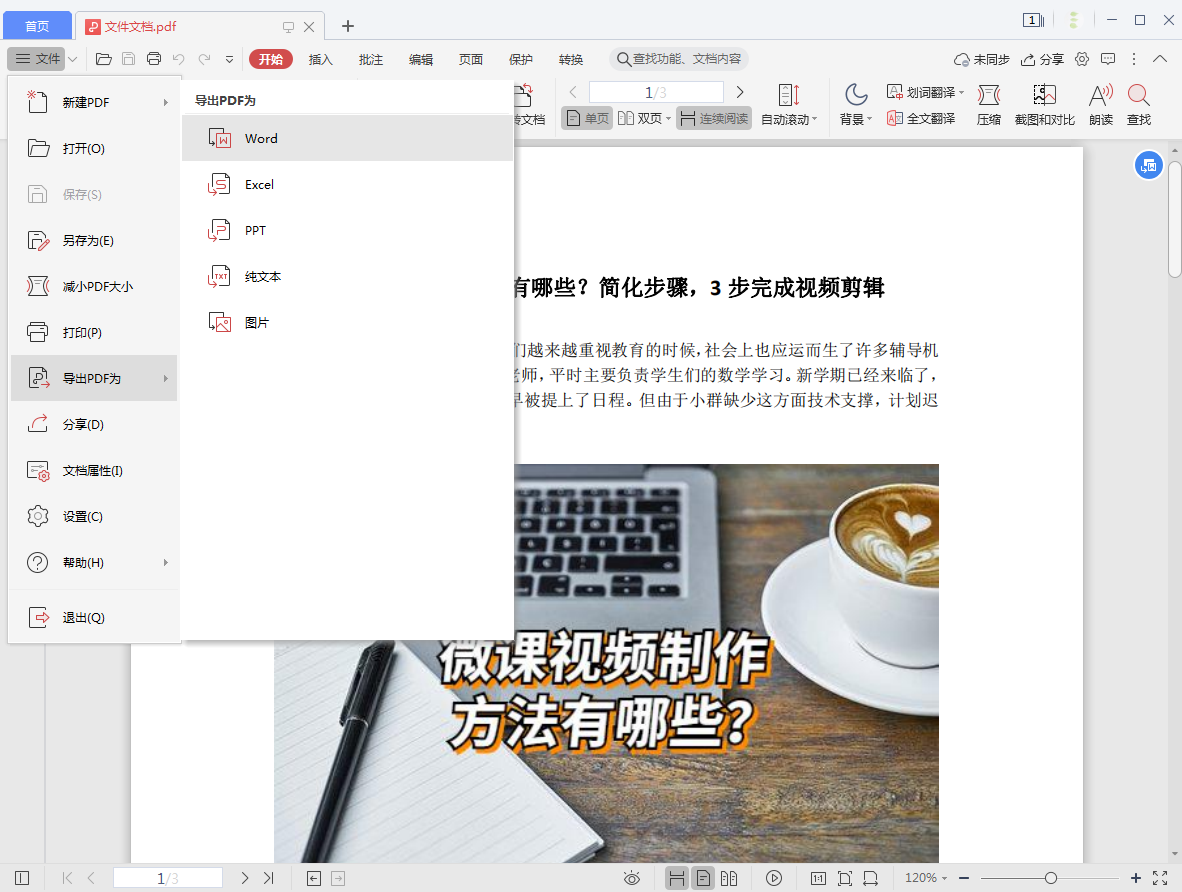Open a new tab with plus button
Image resolution: width=1182 pixels, height=892 pixels.
coord(348,26)
